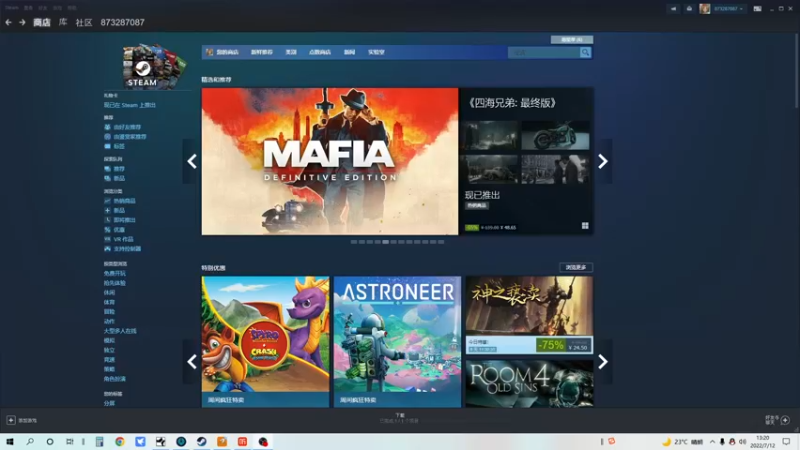Show hidden system tray icons chevron

pyautogui.click(x=712, y=441)
